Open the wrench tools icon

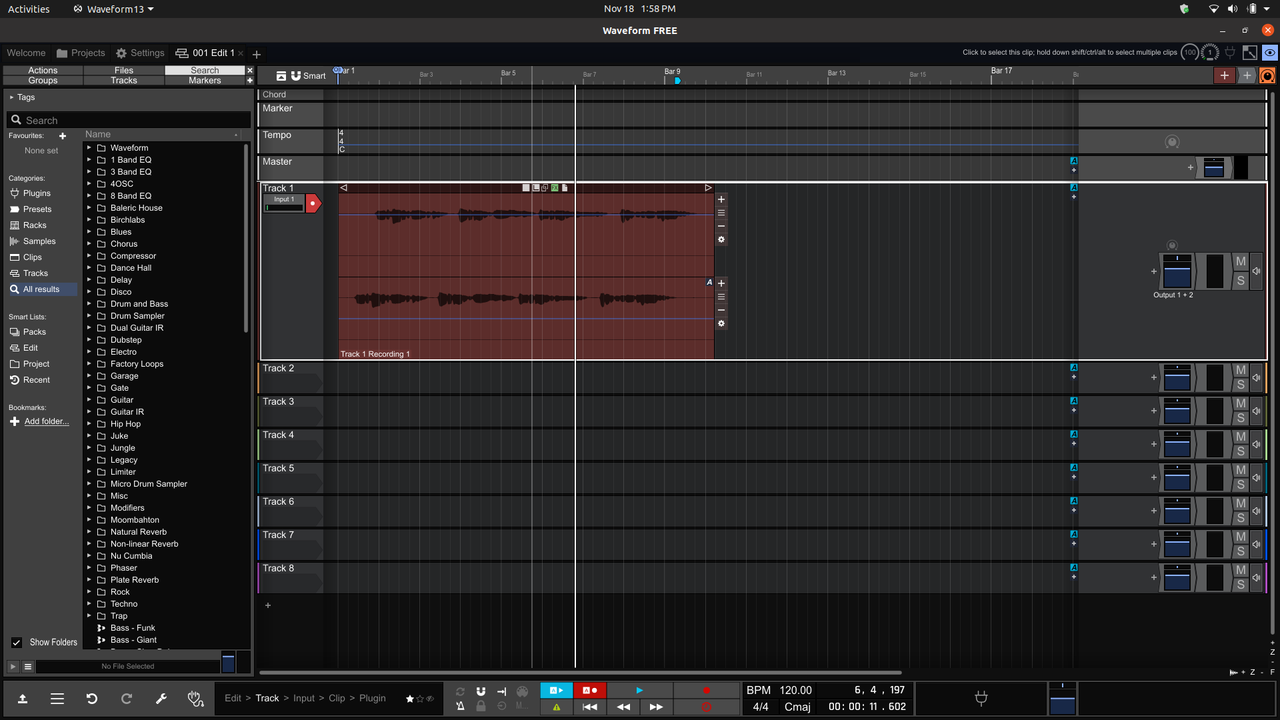coord(161,698)
